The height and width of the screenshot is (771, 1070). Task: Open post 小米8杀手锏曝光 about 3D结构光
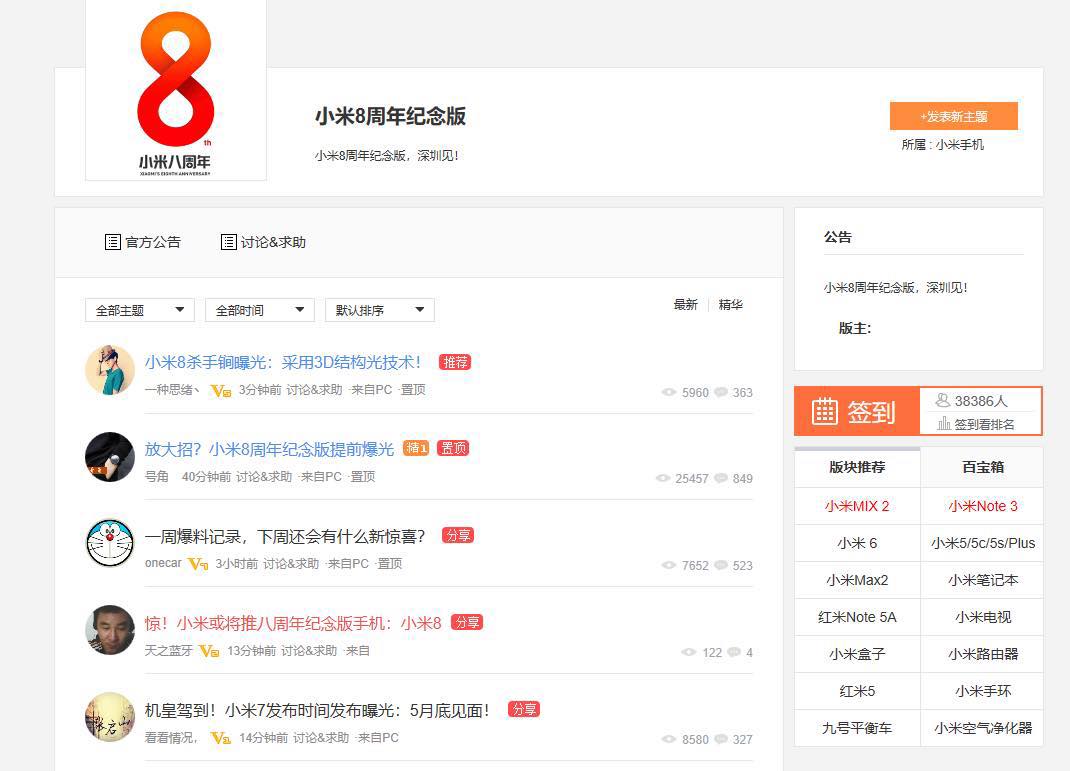pyautogui.click(x=283, y=362)
